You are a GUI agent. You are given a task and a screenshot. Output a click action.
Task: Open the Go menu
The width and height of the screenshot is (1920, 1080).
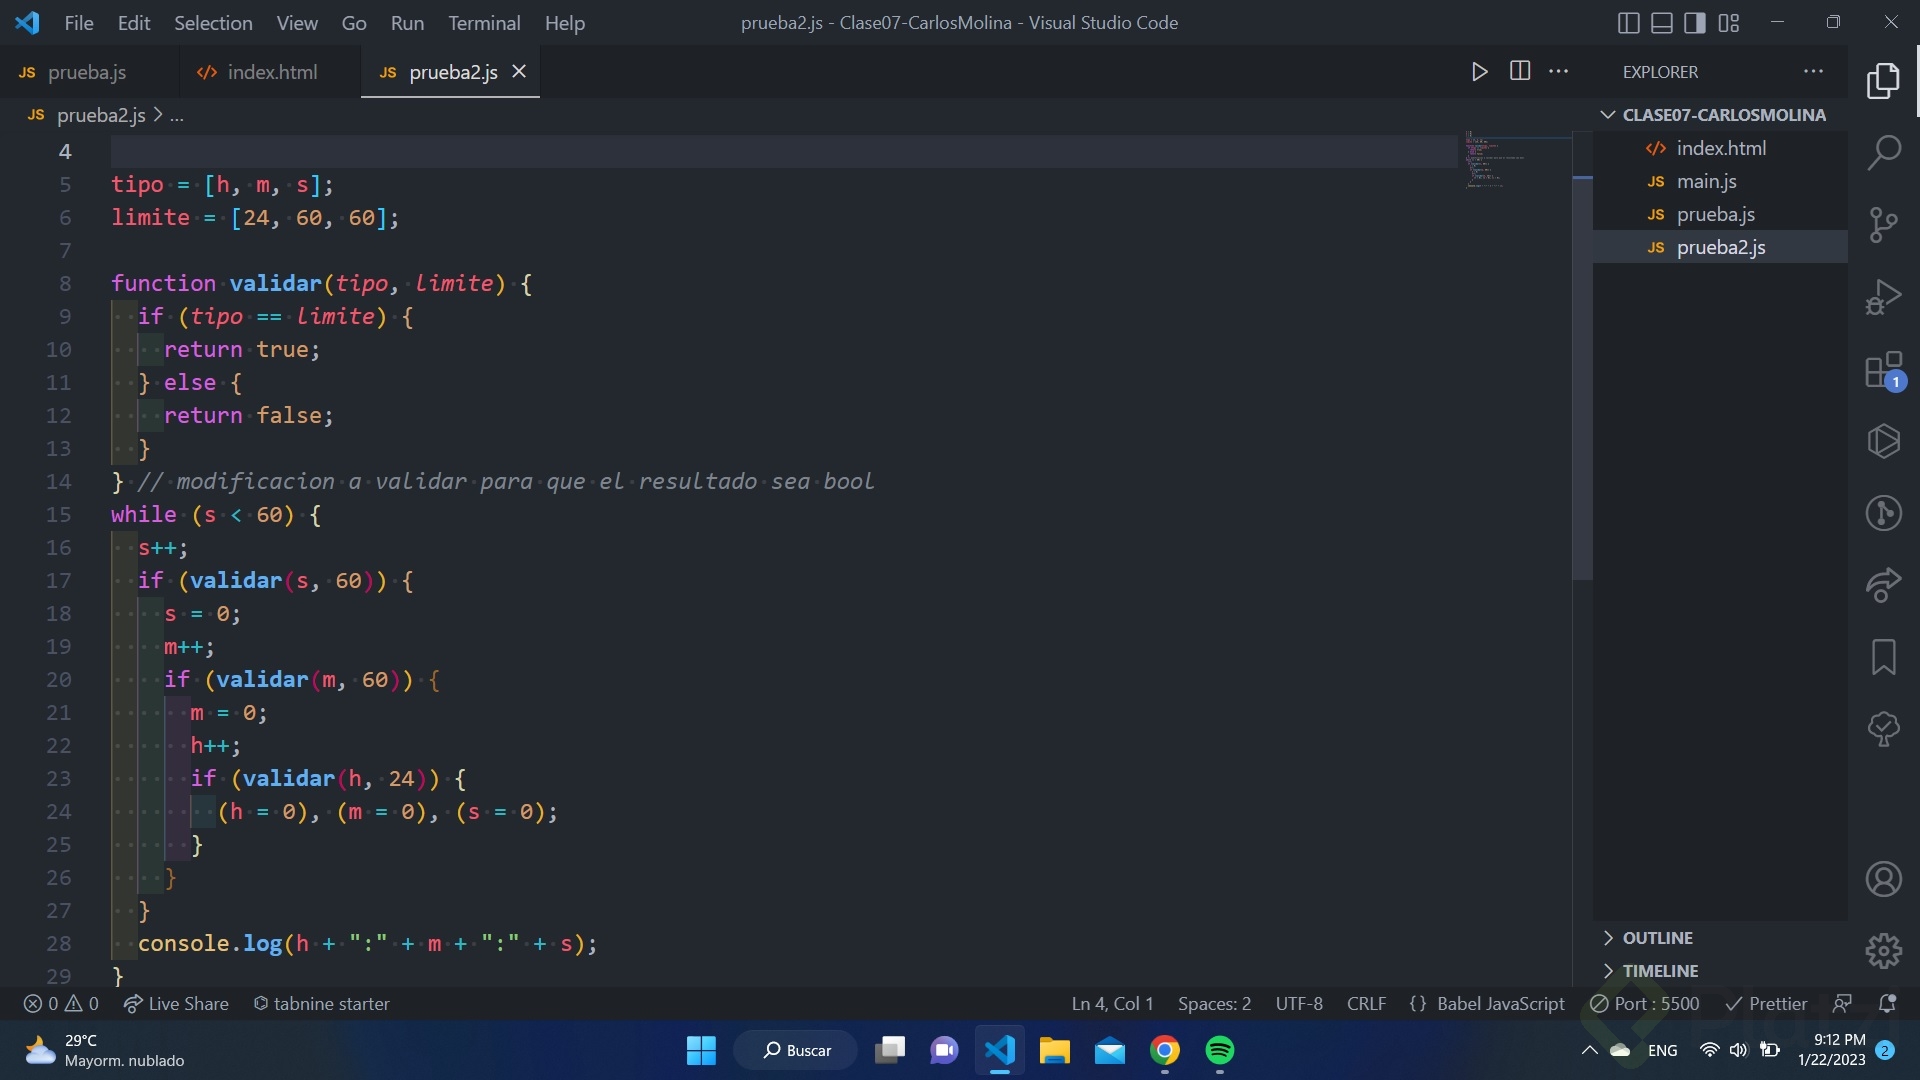[354, 23]
